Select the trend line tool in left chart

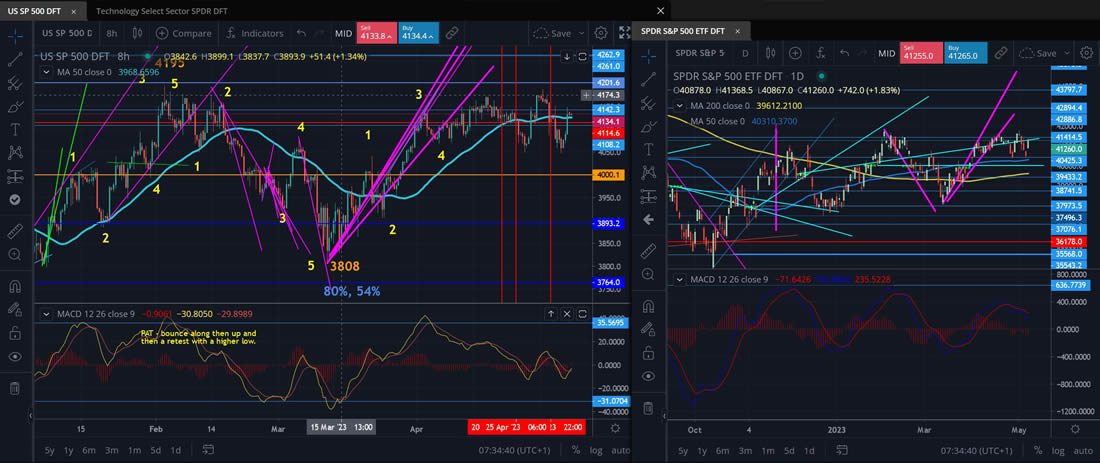(15, 60)
